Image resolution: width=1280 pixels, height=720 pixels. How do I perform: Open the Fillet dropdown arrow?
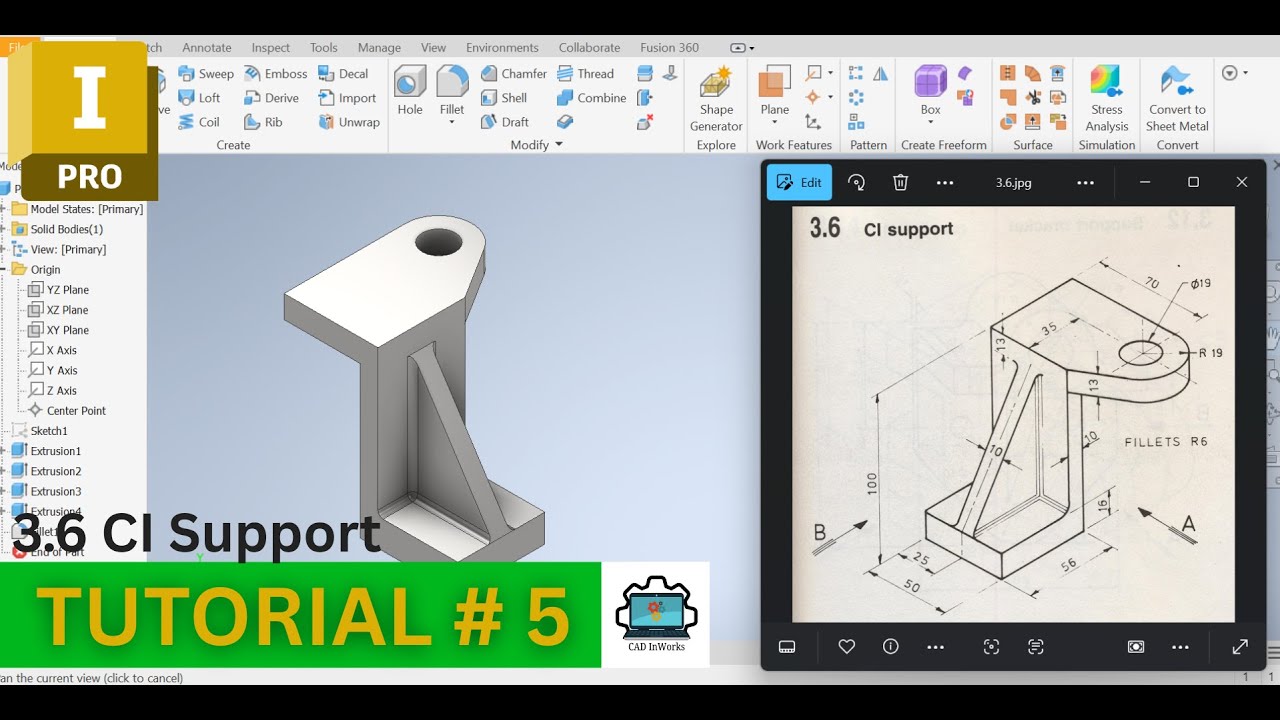point(452,122)
